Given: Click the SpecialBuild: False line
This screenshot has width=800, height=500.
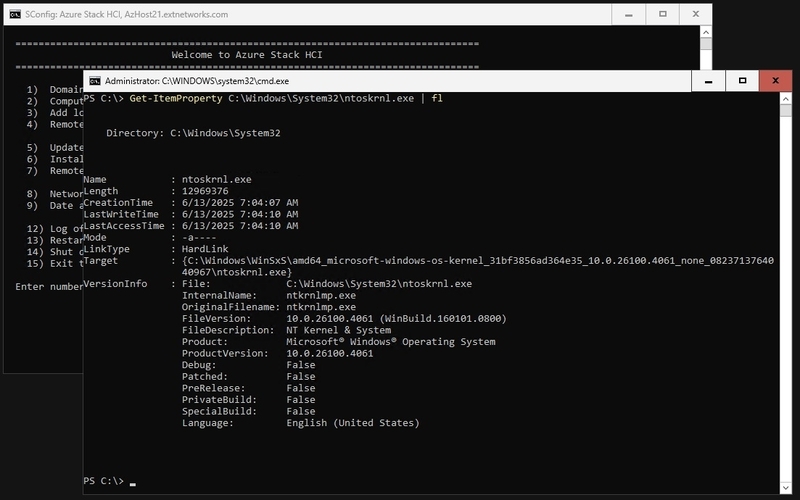Looking at the screenshot, I should pos(248,411).
